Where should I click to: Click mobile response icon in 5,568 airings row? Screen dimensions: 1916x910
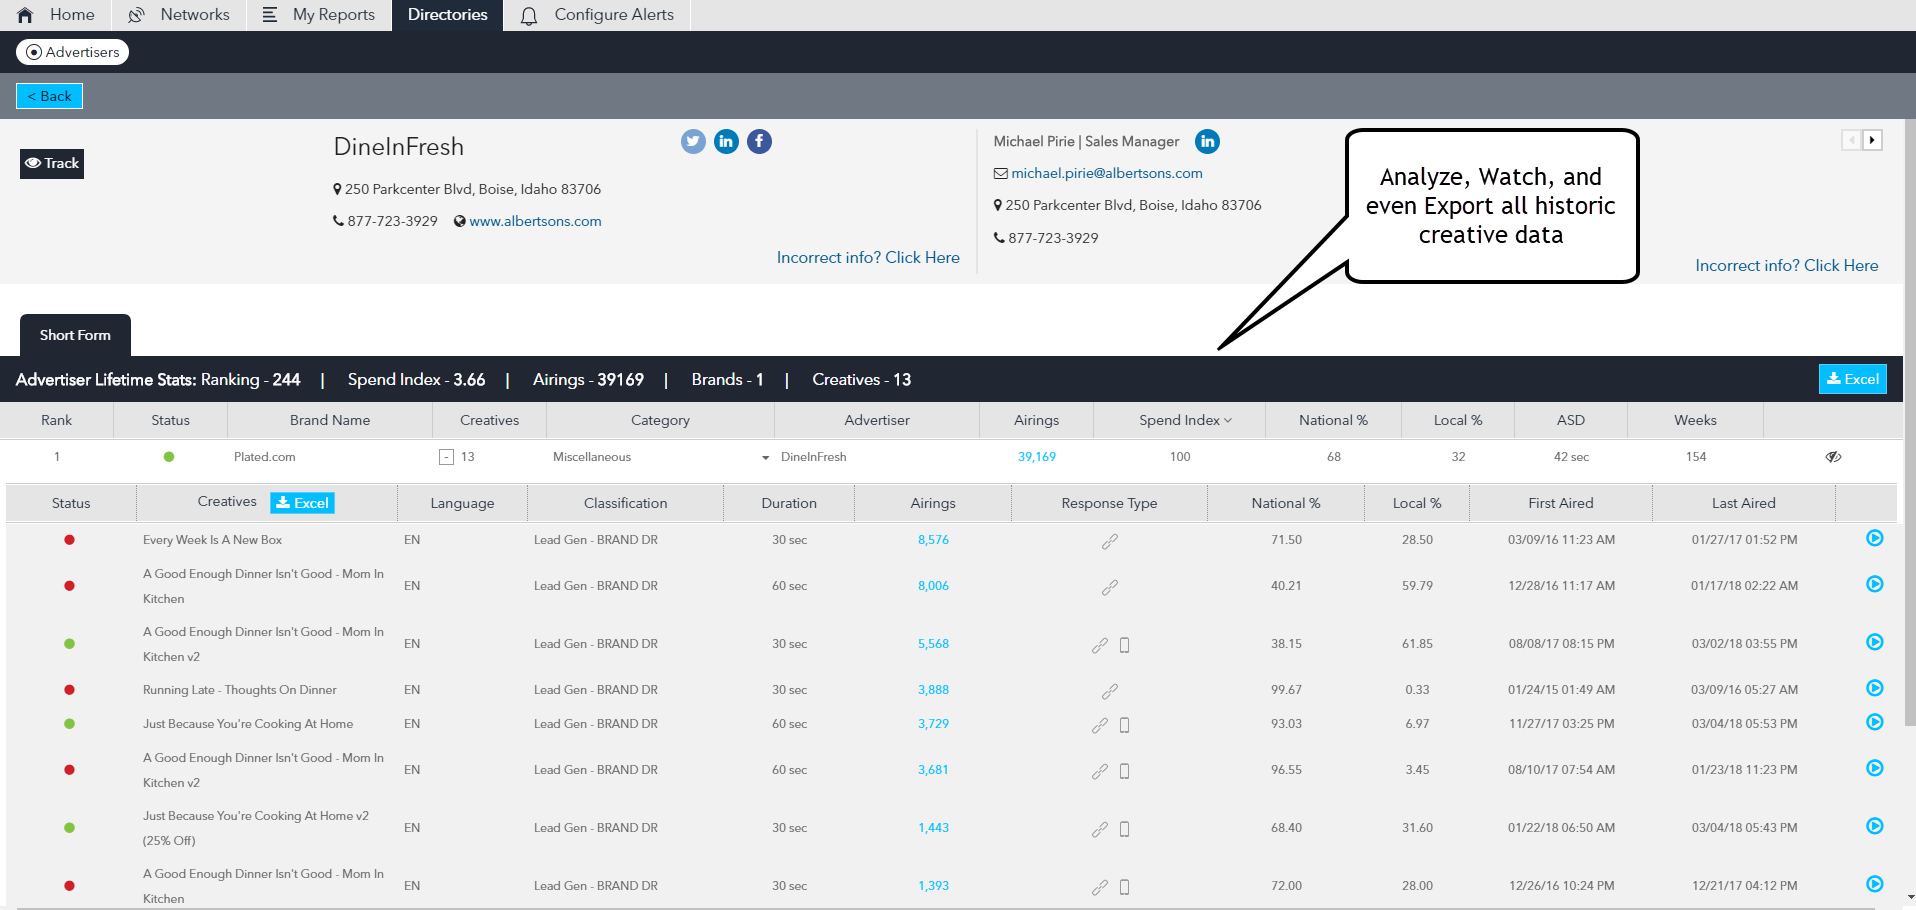(x=1124, y=645)
